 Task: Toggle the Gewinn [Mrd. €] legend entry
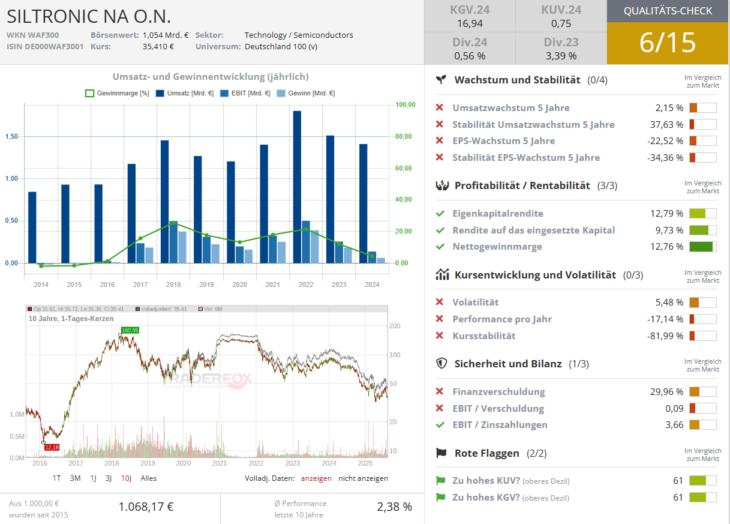(x=306, y=93)
